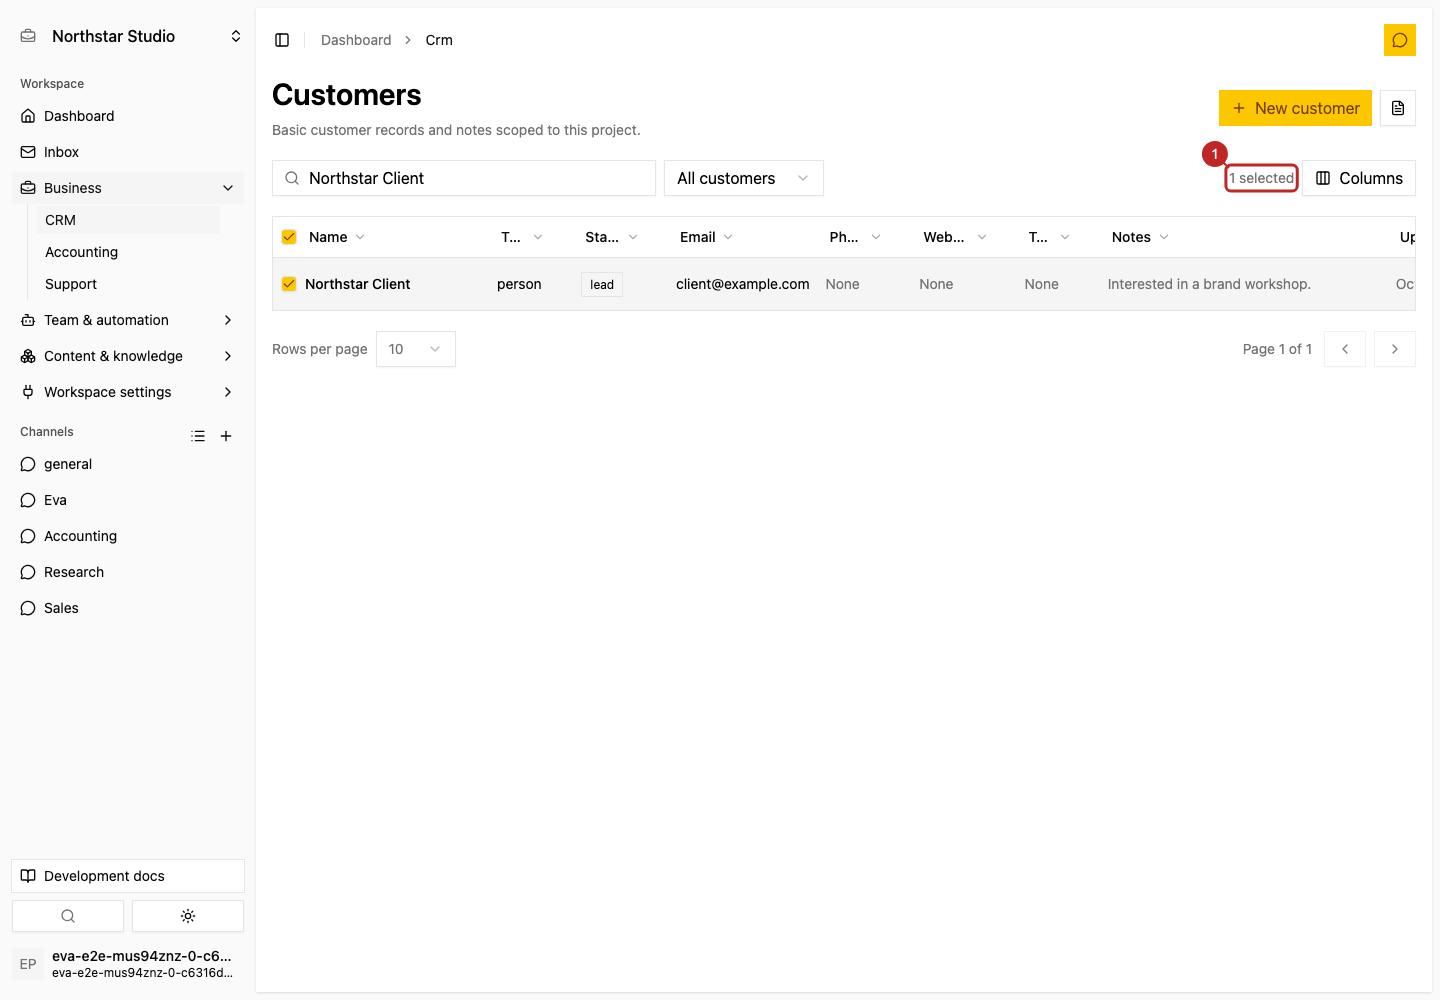Click the lead status badge
Image resolution: width=1440 pixels, height=1000 pixels.
[x=602, y=284]
